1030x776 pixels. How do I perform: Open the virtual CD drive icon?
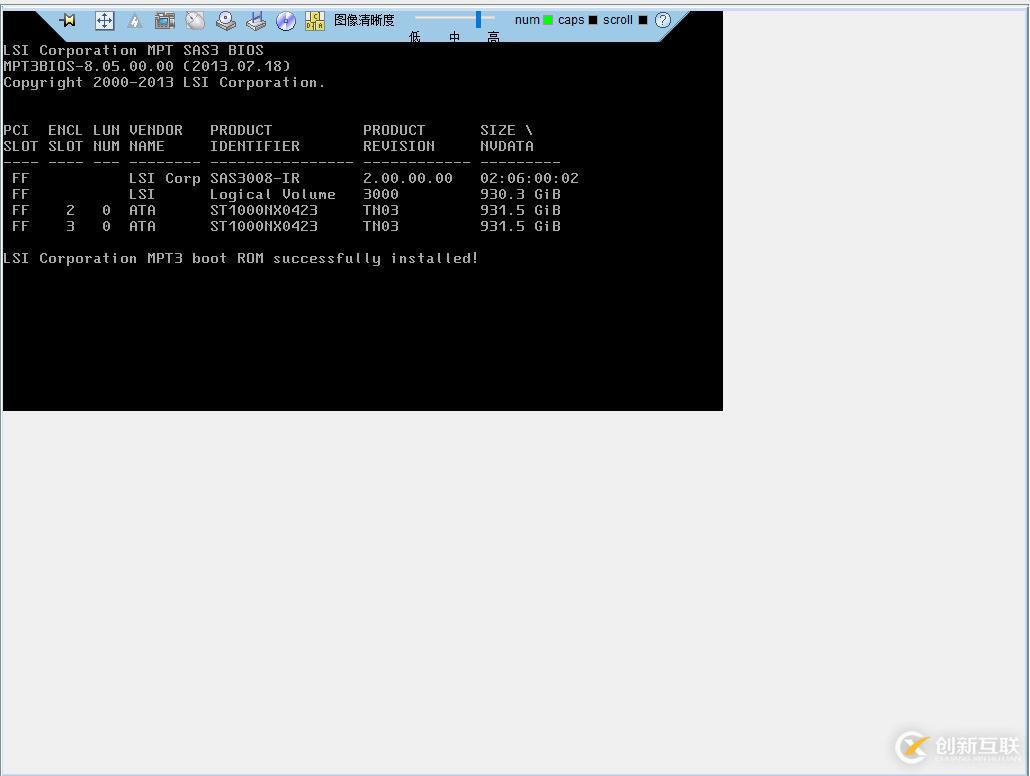pos(225,20)
